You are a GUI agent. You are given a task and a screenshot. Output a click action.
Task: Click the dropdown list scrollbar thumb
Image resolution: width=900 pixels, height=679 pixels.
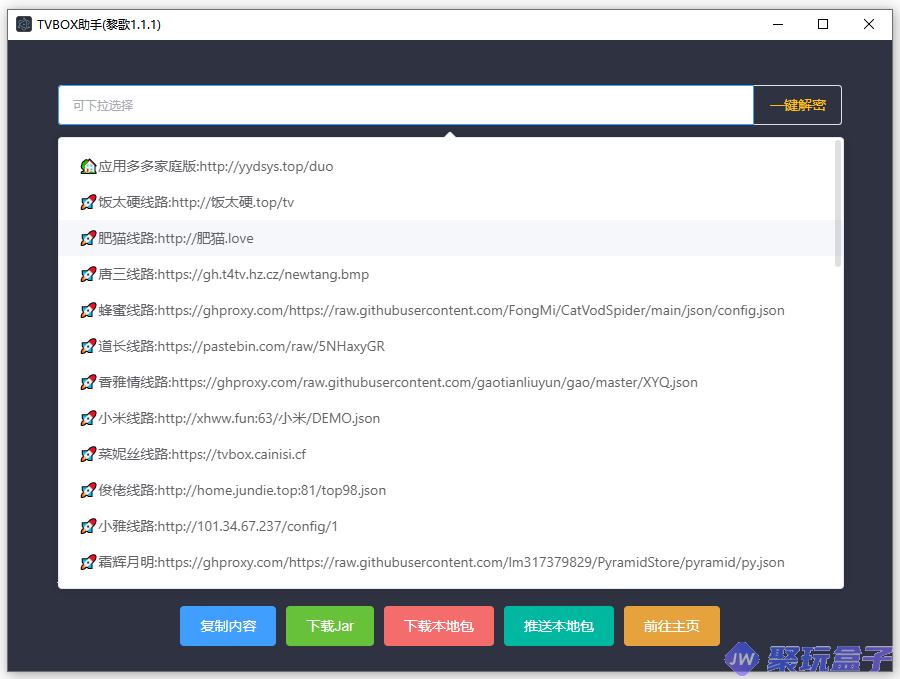click(x=838, y=204)
